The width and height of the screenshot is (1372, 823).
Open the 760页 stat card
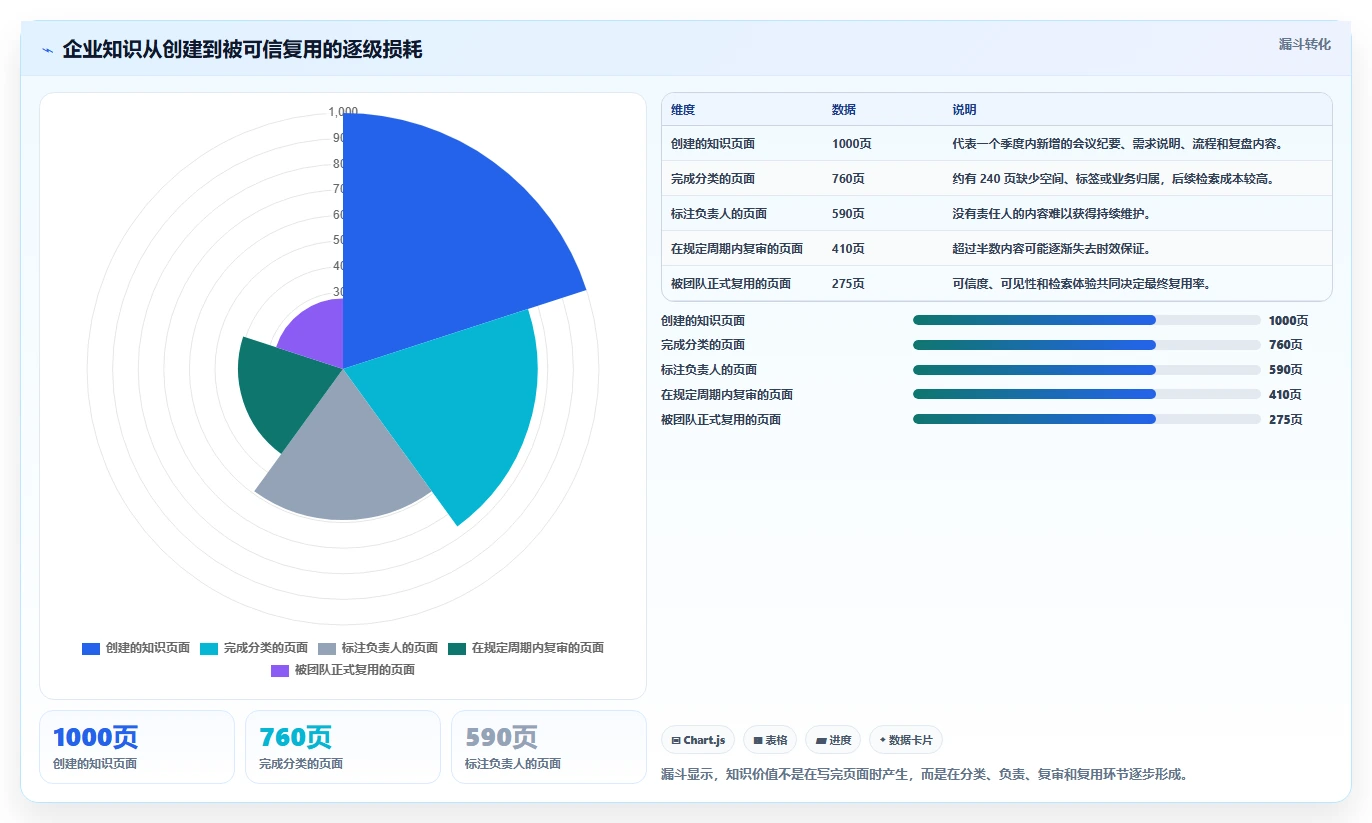click(x=343, y=747)
